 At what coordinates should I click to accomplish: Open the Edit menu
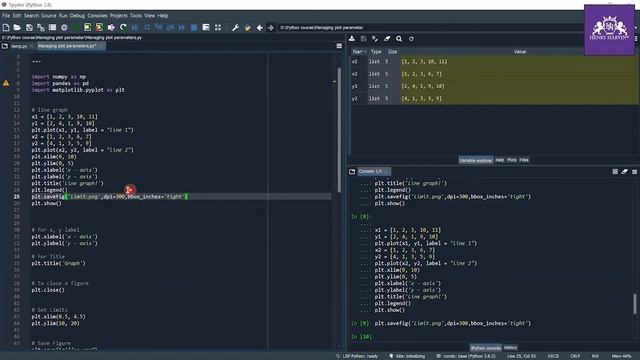click(x=17, y=16)
